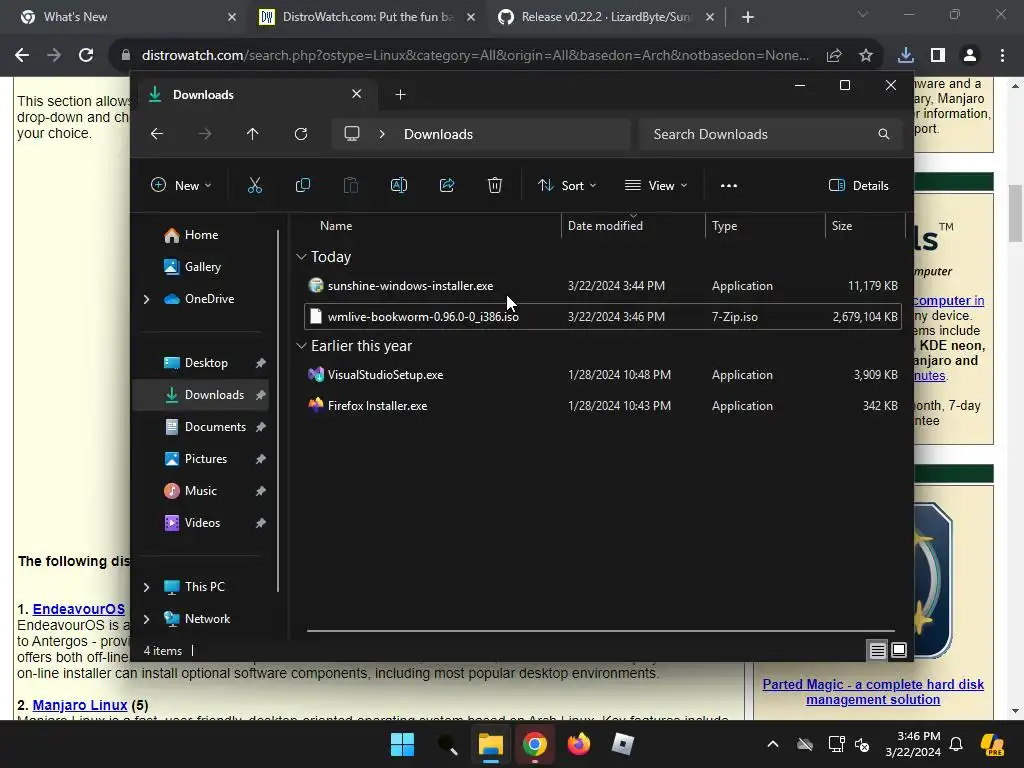
Task: Open Desktop in Quick access
Action: point(206,362)
